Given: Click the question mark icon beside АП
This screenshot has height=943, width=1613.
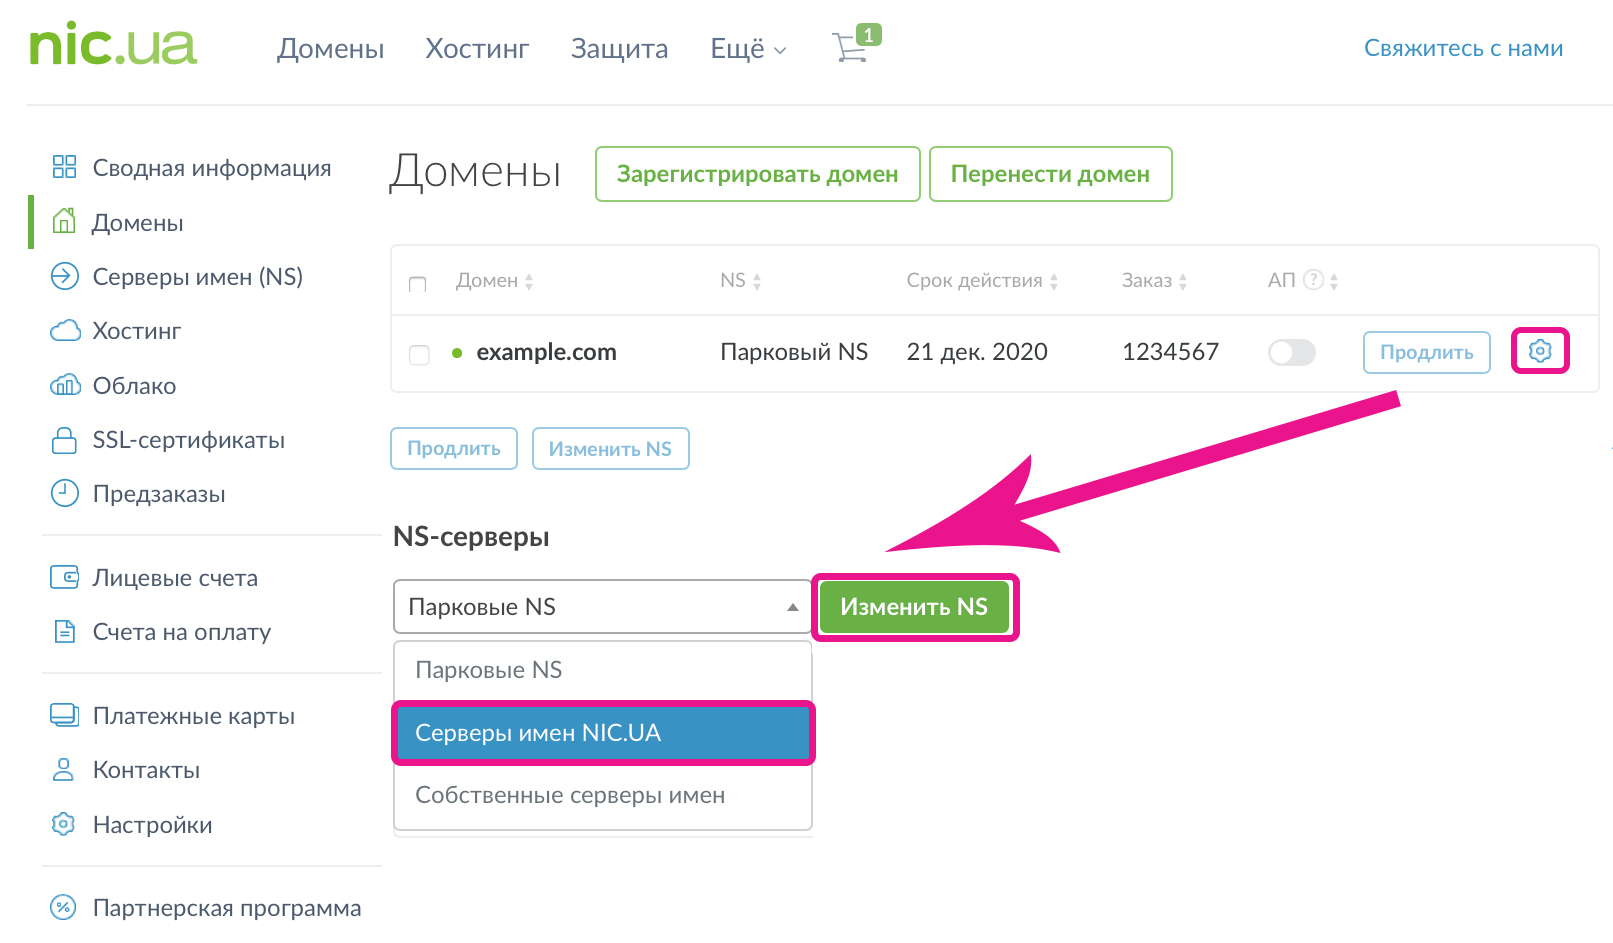Looking at the screenshot, I should click(x=1314, y=280).
